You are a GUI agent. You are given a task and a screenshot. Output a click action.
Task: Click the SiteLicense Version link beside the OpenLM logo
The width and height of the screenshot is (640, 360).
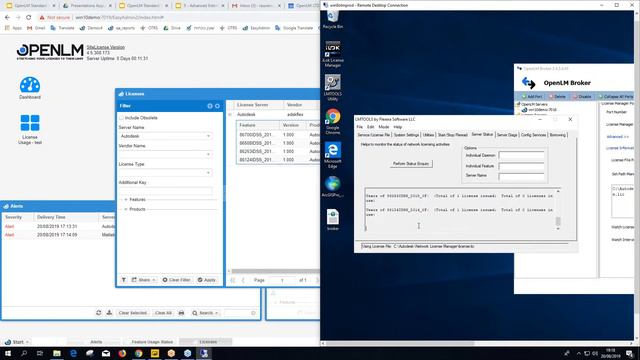[106, 47]
